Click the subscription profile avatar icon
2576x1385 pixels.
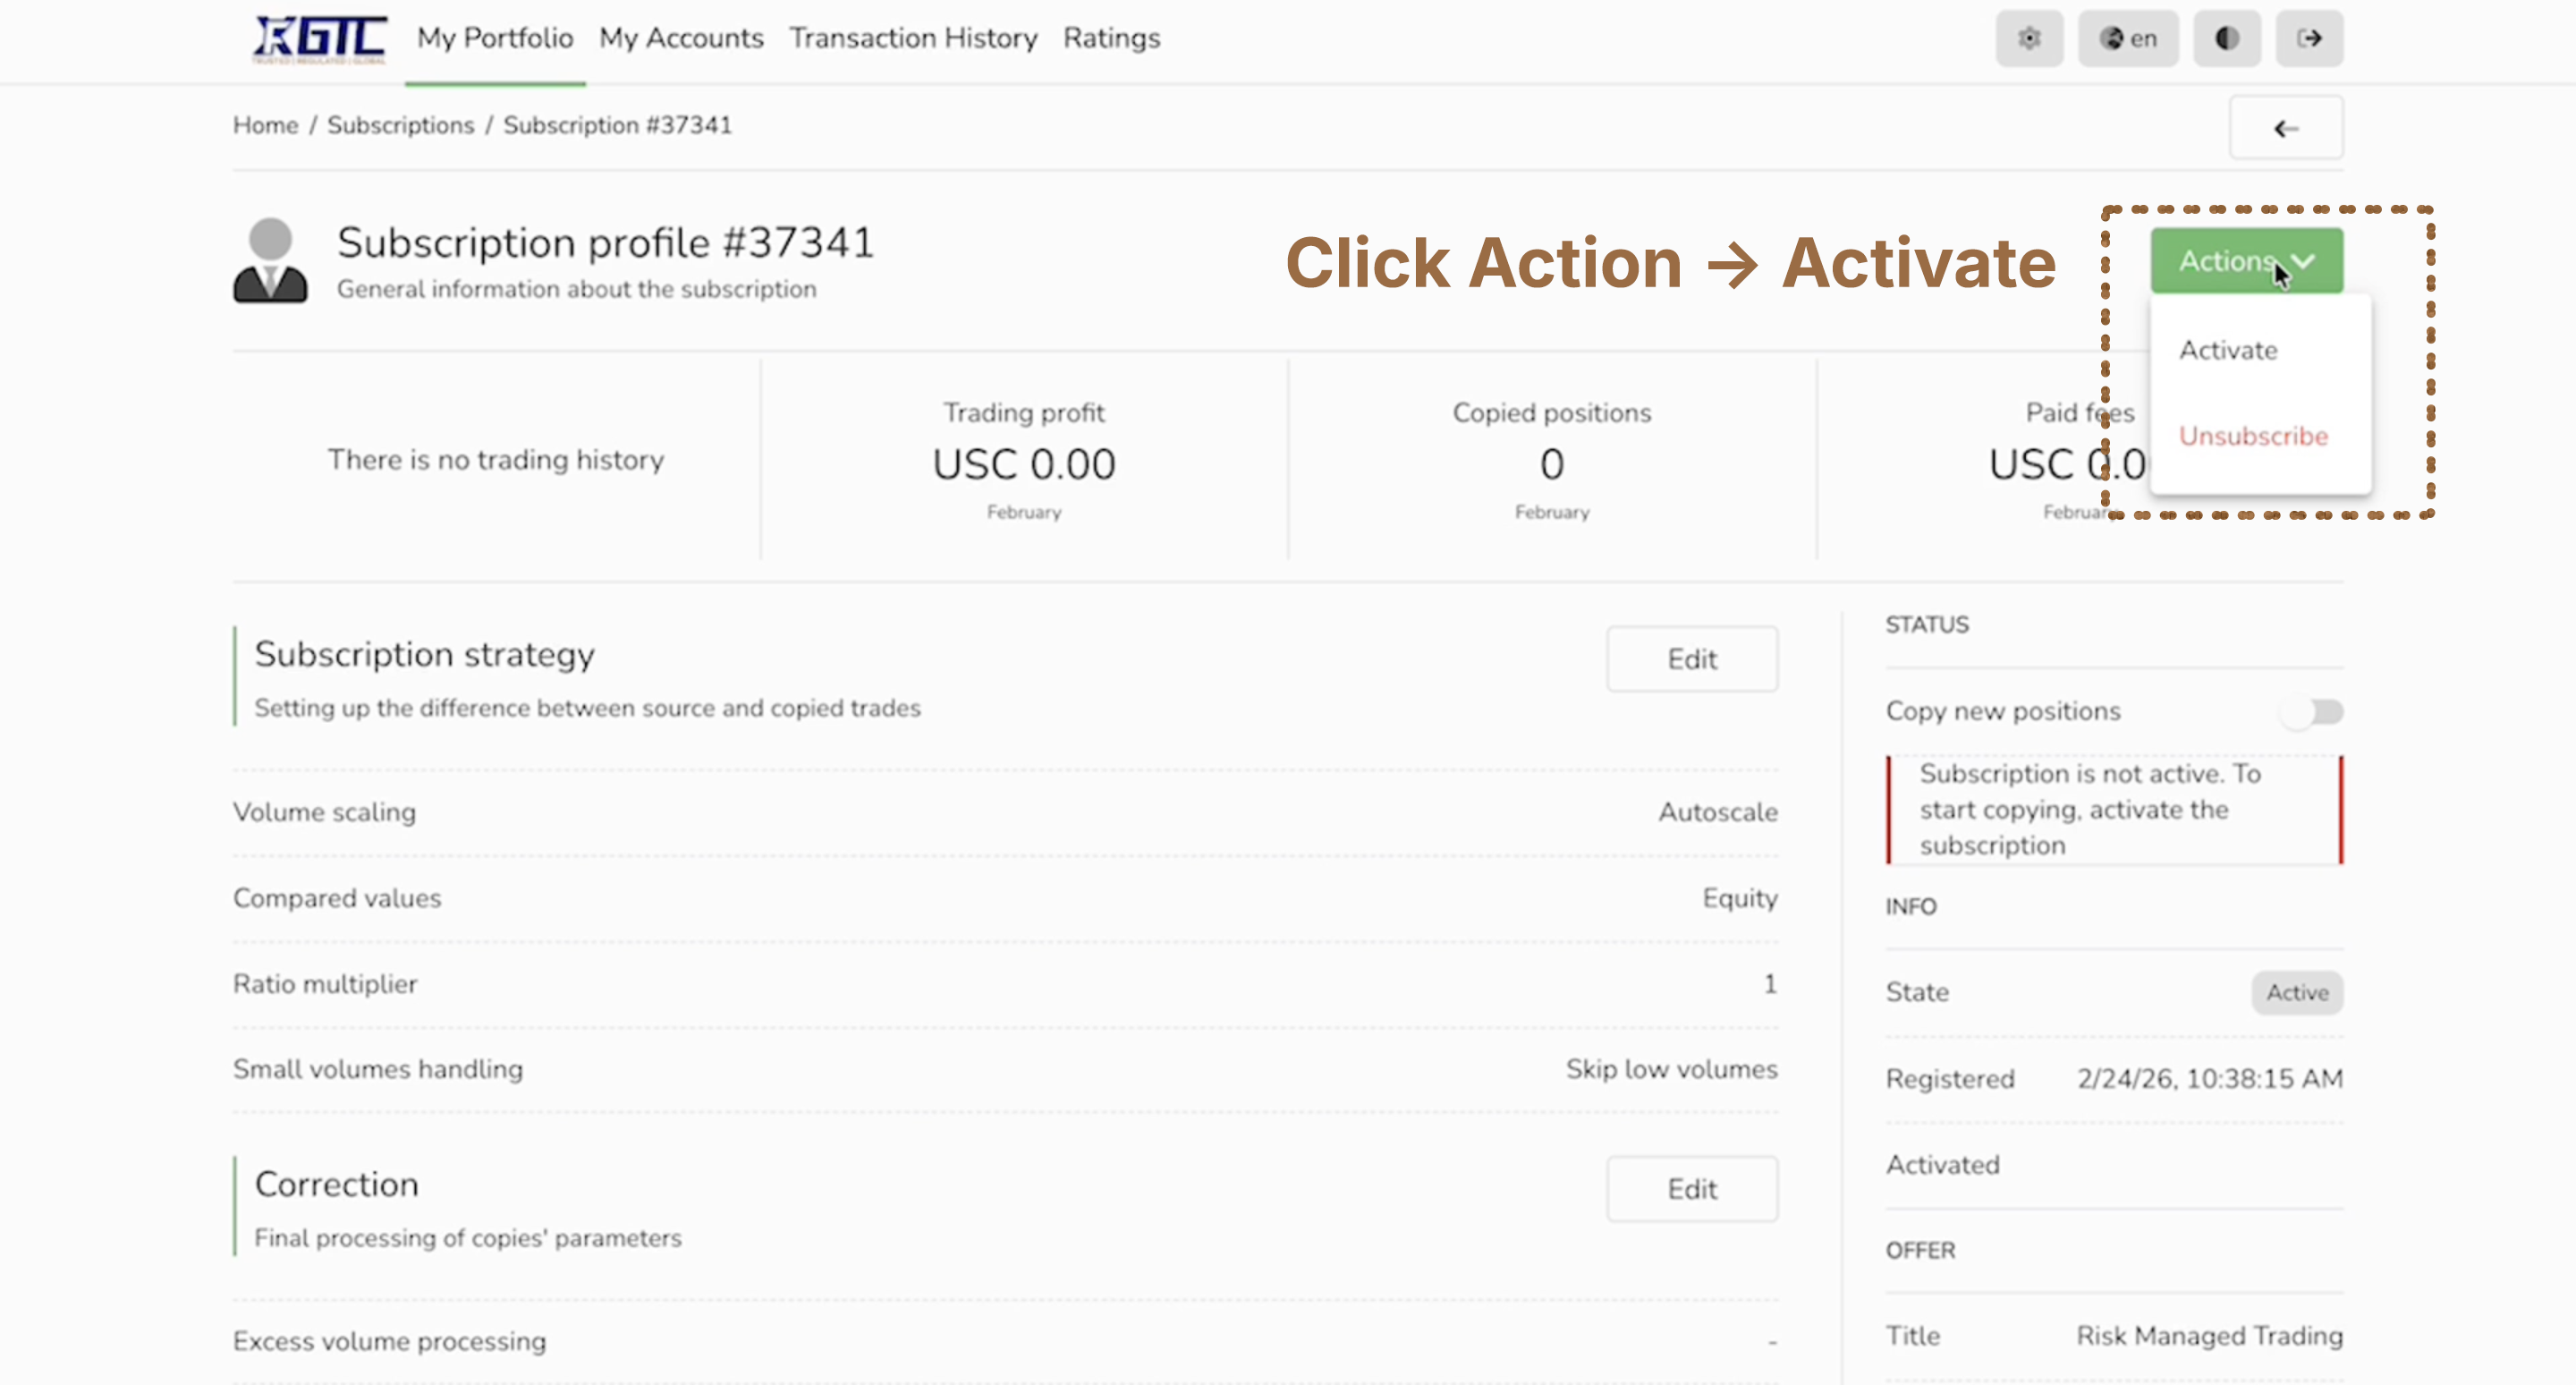pyautogui.click(x=272, y=262)
